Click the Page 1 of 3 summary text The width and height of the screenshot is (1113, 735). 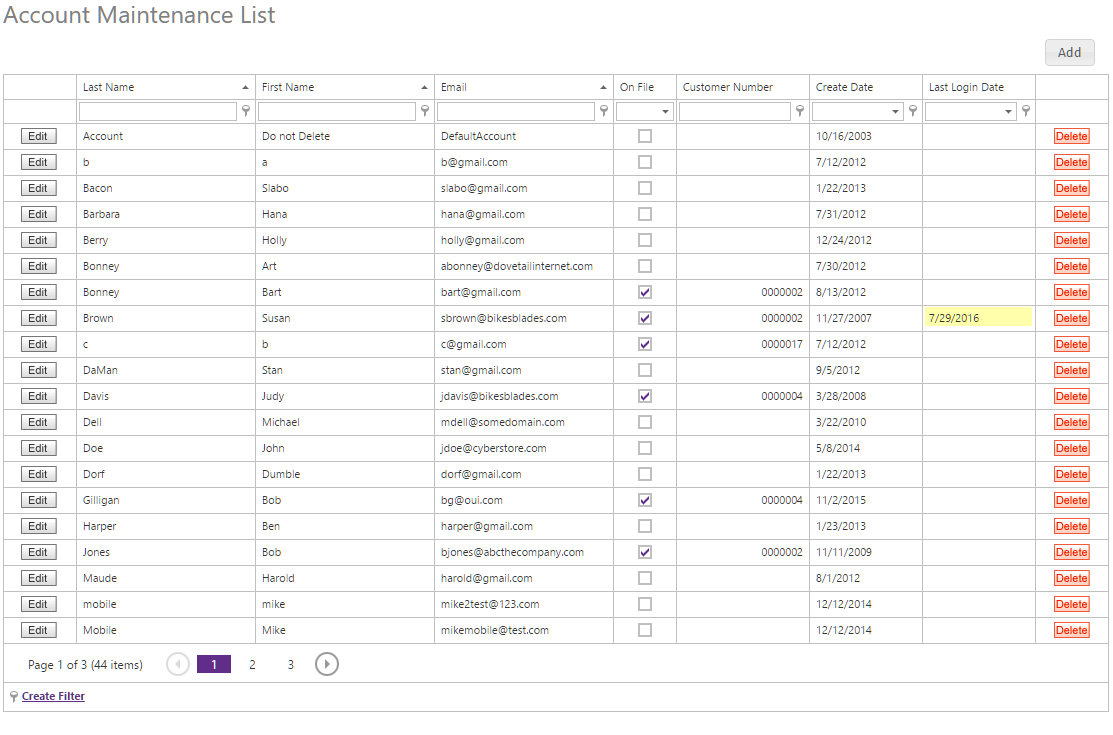85,665
